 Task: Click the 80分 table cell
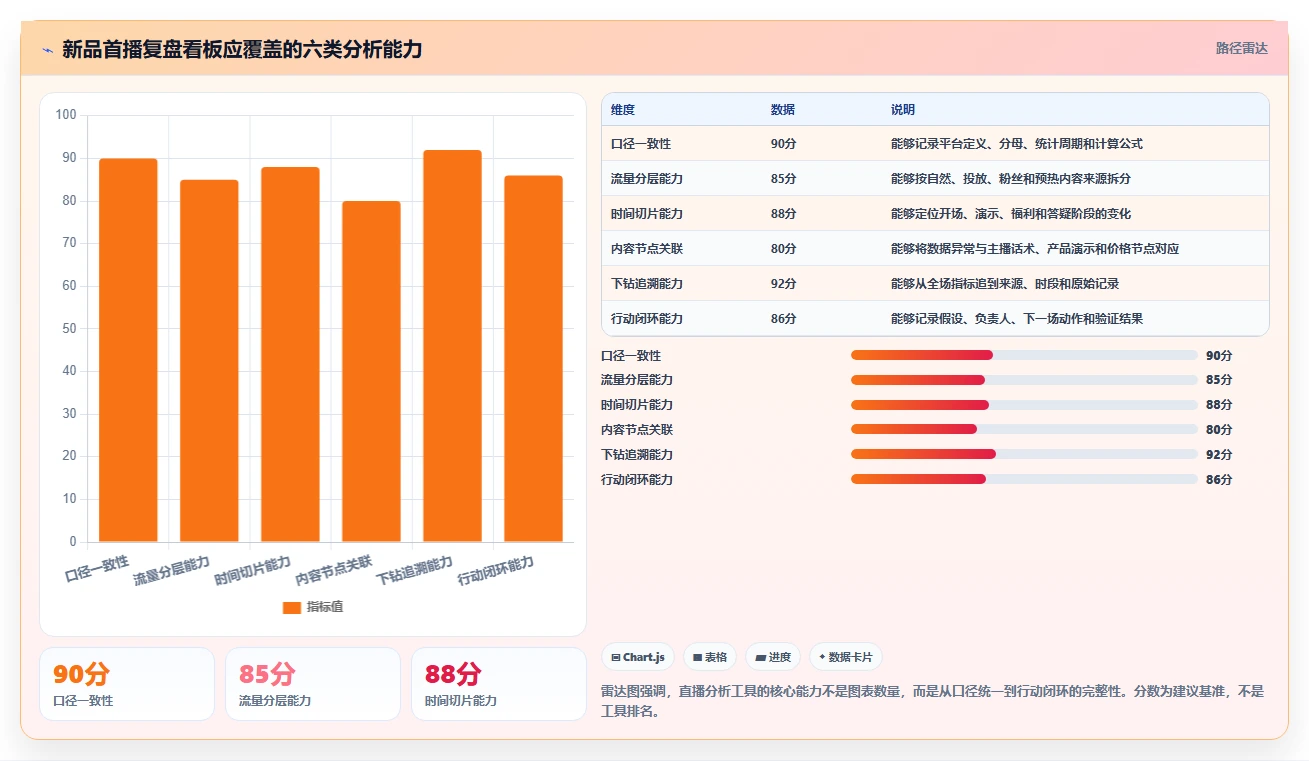[x=784, y=249]
